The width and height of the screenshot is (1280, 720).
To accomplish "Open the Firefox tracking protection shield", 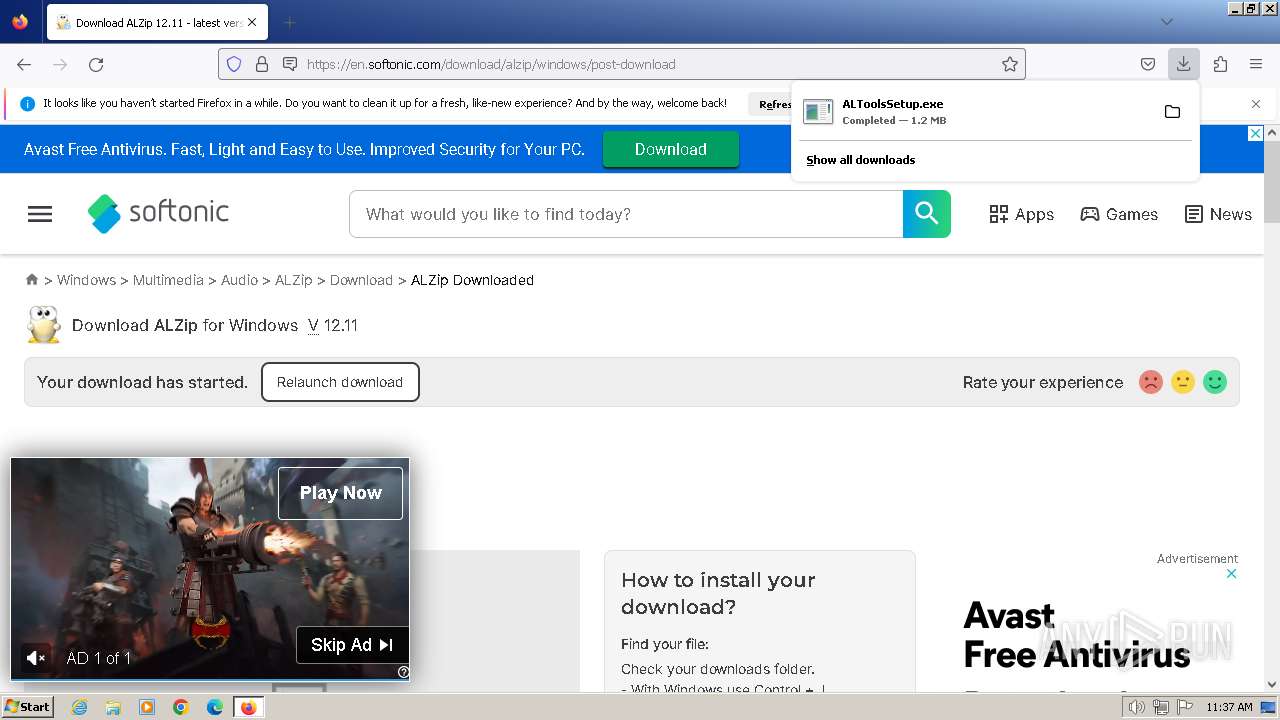I will pos(234,64).
